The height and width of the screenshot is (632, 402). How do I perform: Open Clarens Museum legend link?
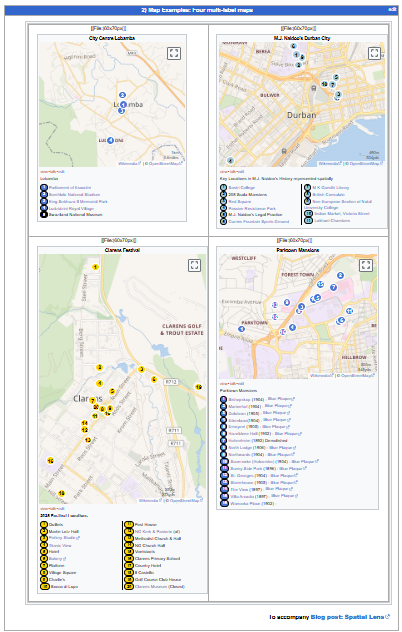[151, 586]
